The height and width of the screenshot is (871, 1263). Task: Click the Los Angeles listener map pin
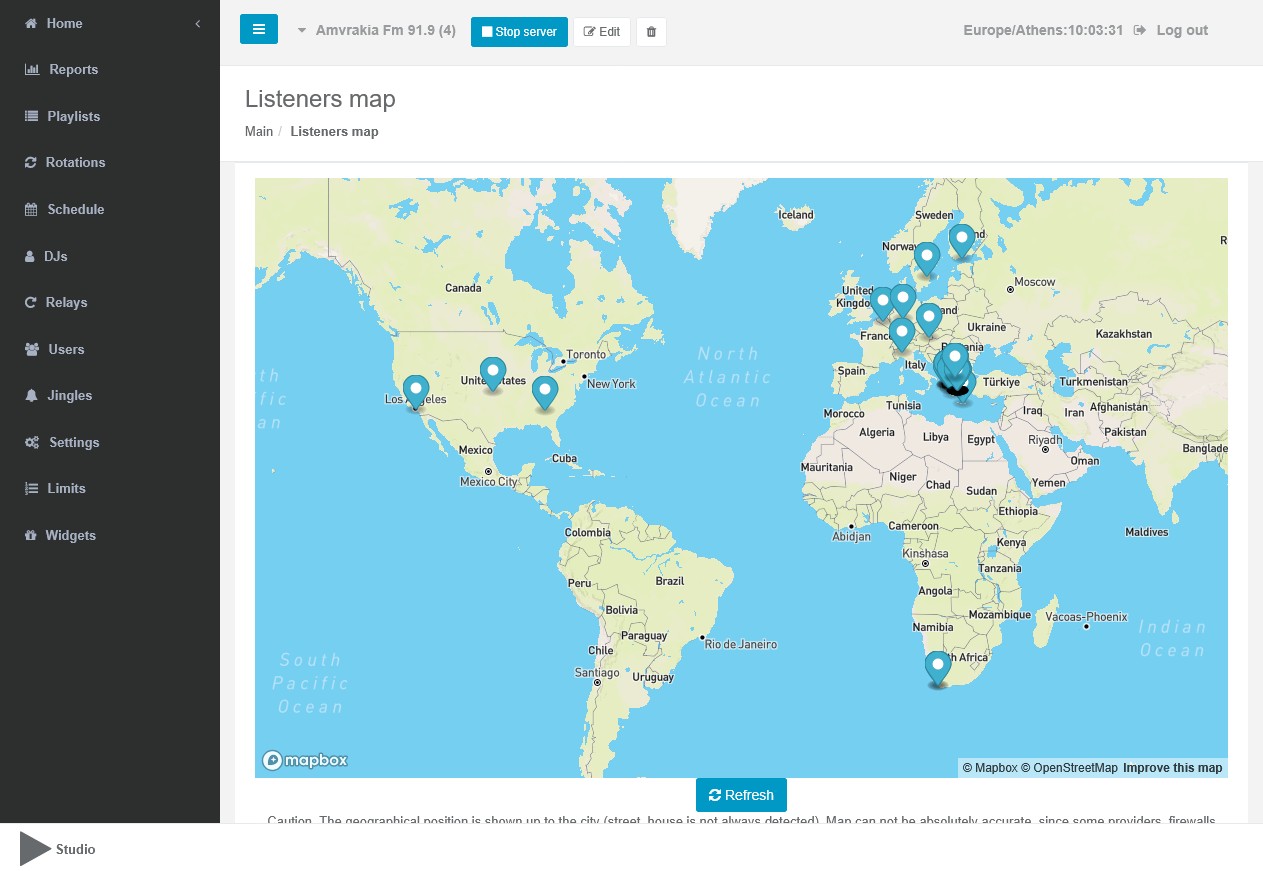pos(416,391)
